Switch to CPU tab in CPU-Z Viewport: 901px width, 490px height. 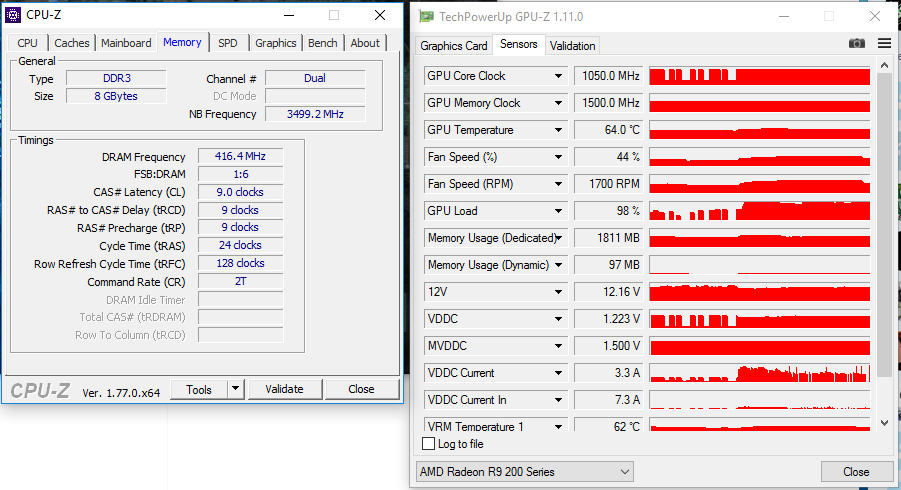click(28, 43)
